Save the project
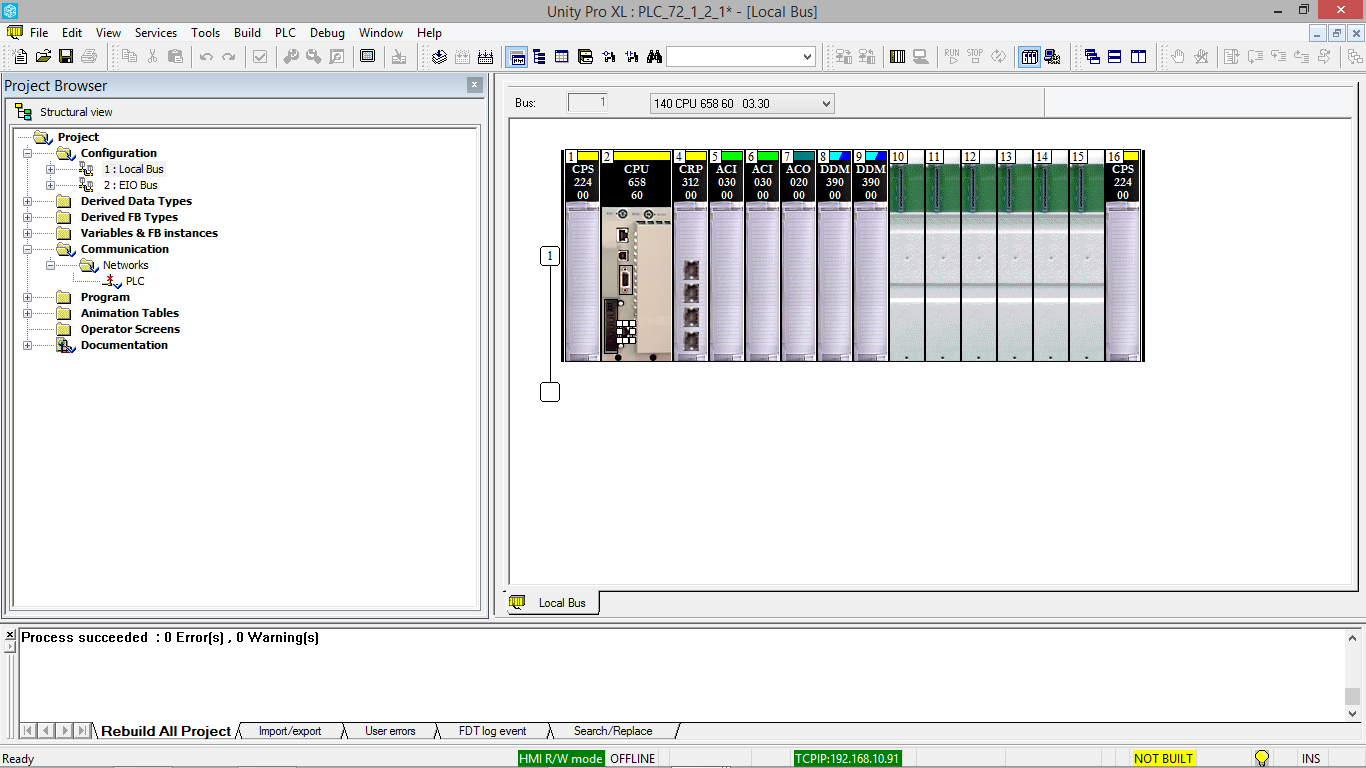 click(64, 57)
